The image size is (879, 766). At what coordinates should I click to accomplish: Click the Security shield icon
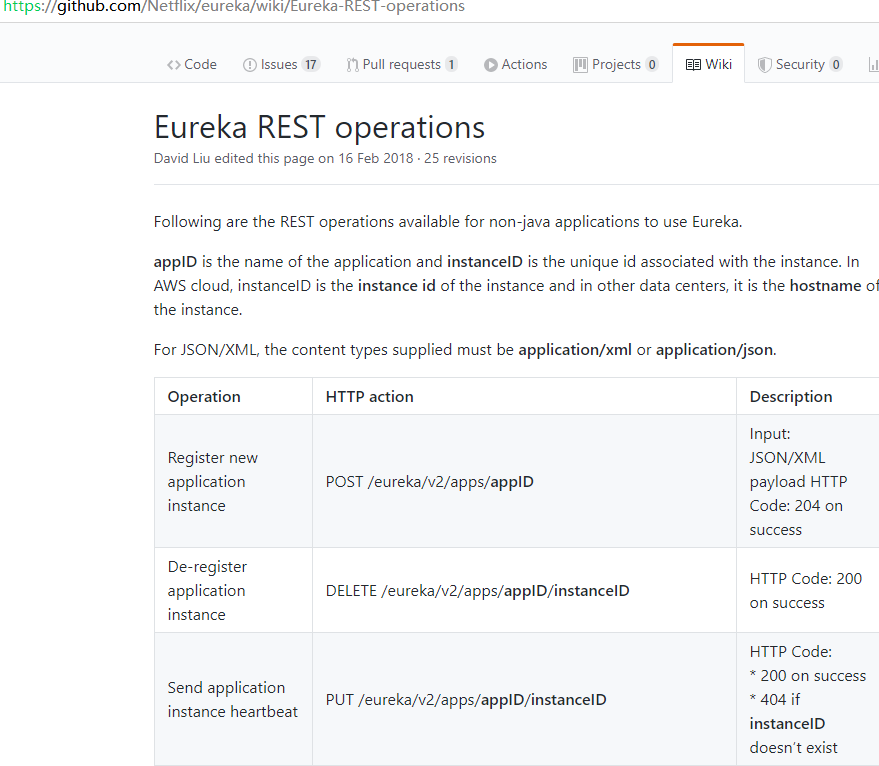[764, 65]
